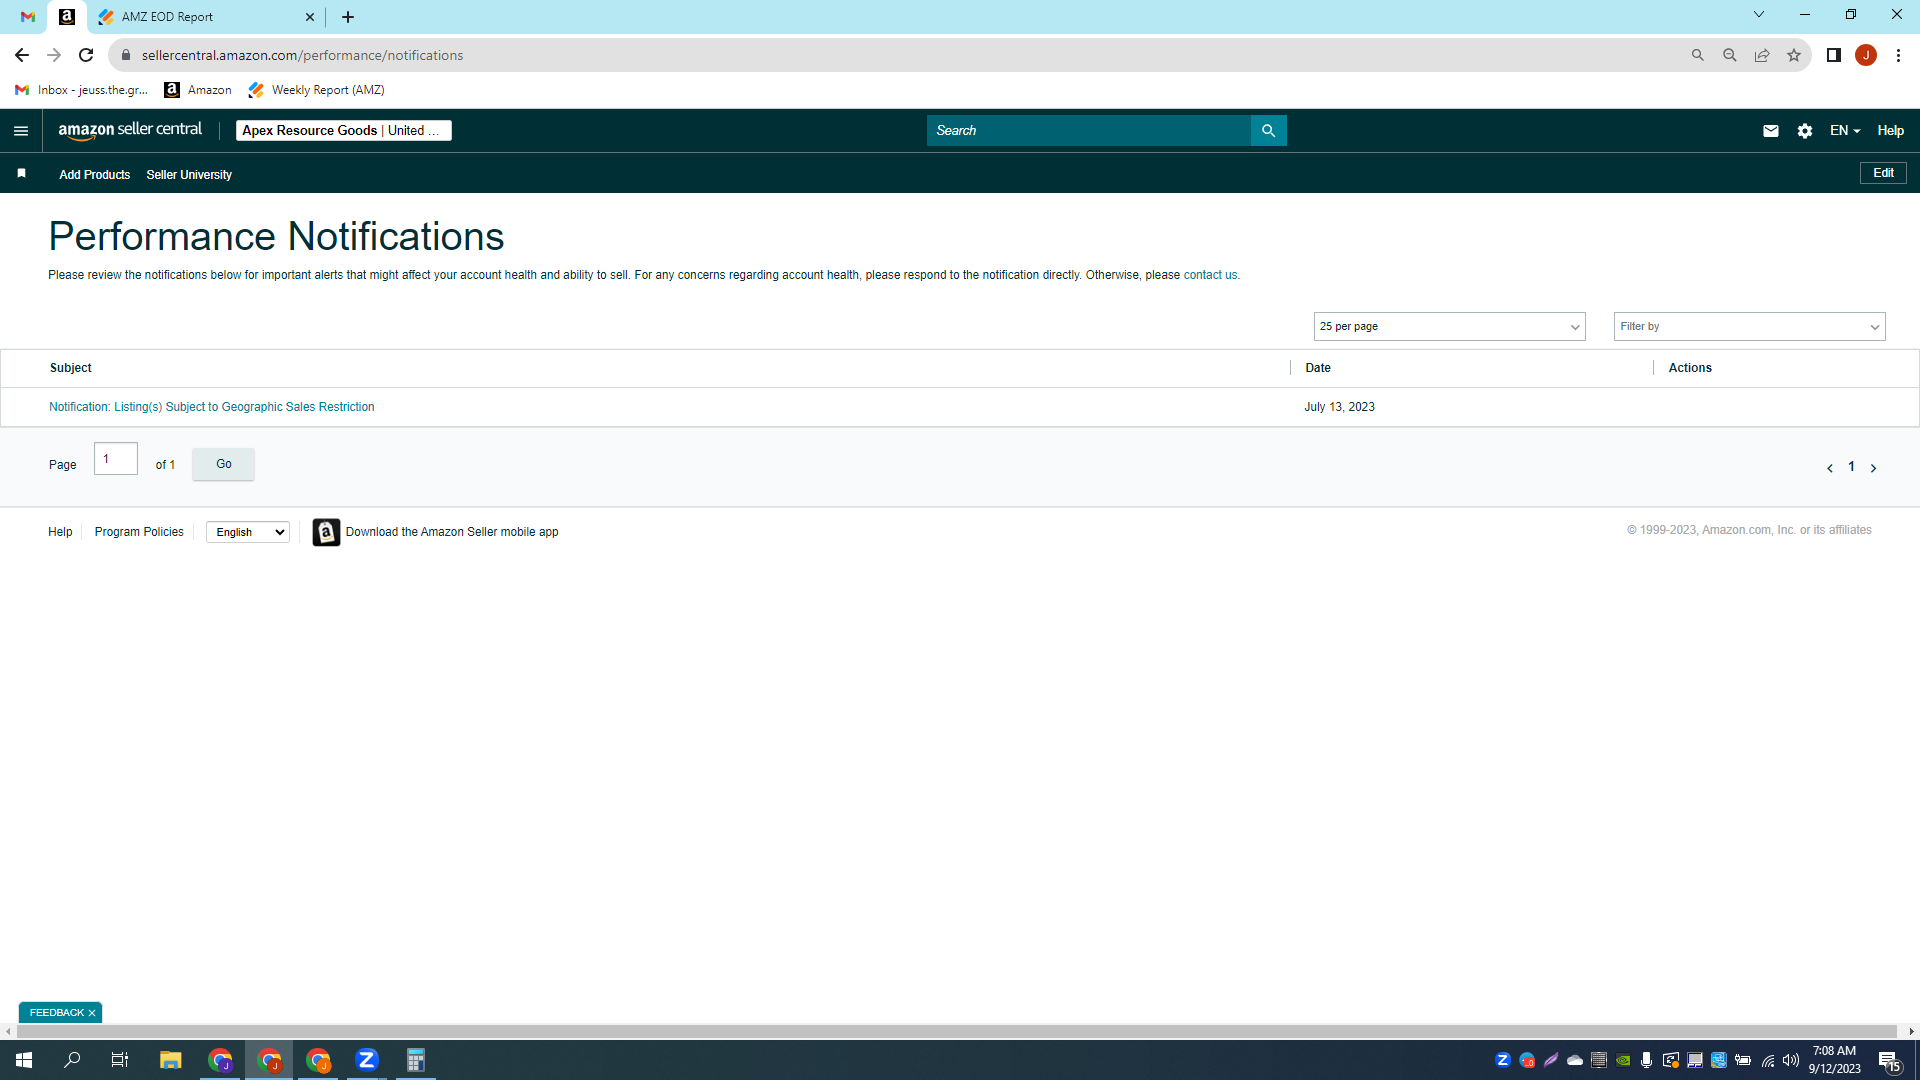Open the Program Policies footer link
1920x1080 pixels.
point(139,532)
